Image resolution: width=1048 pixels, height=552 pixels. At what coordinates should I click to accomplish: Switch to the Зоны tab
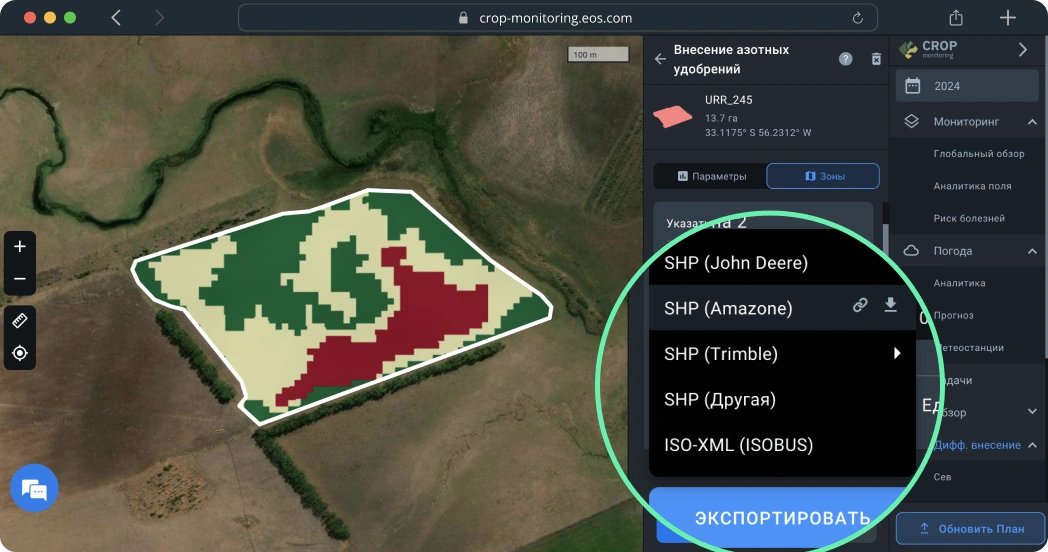823,176
